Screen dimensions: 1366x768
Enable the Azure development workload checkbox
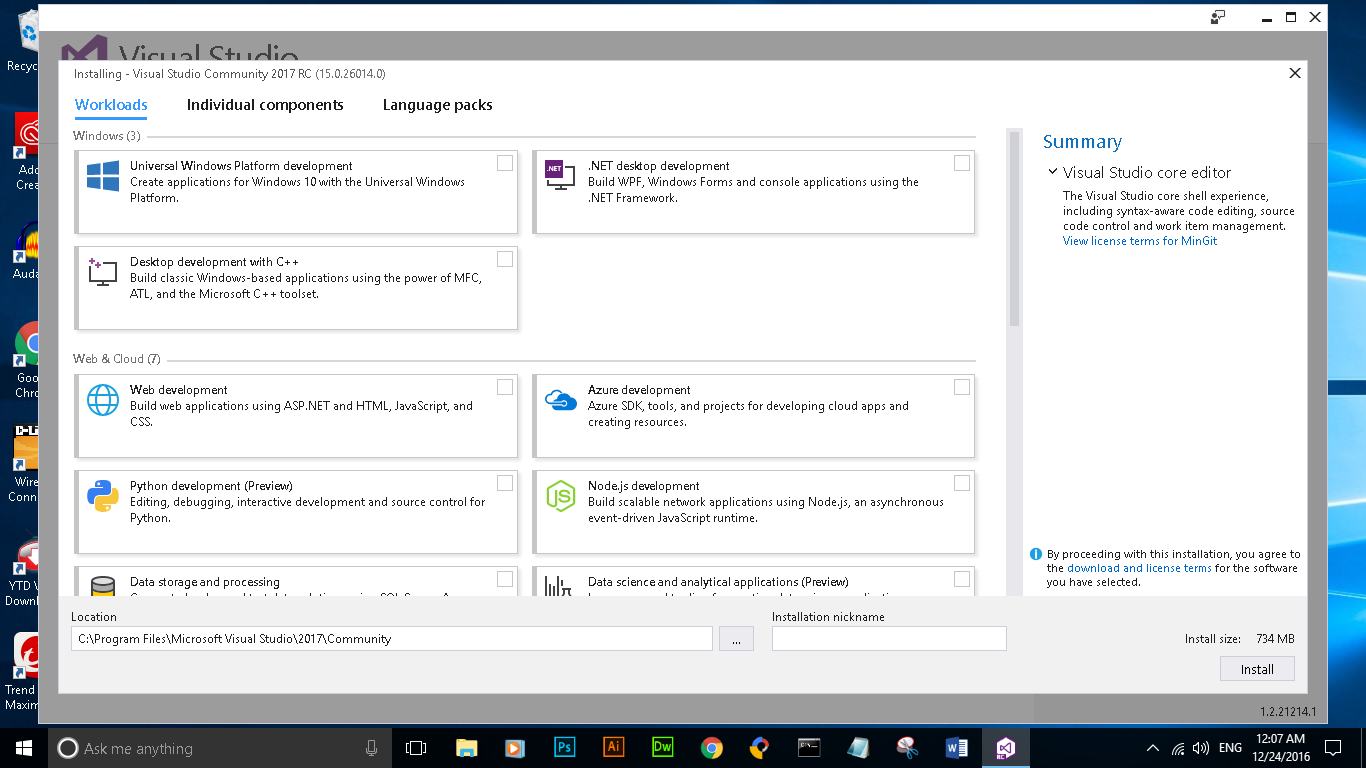[962, 387]
